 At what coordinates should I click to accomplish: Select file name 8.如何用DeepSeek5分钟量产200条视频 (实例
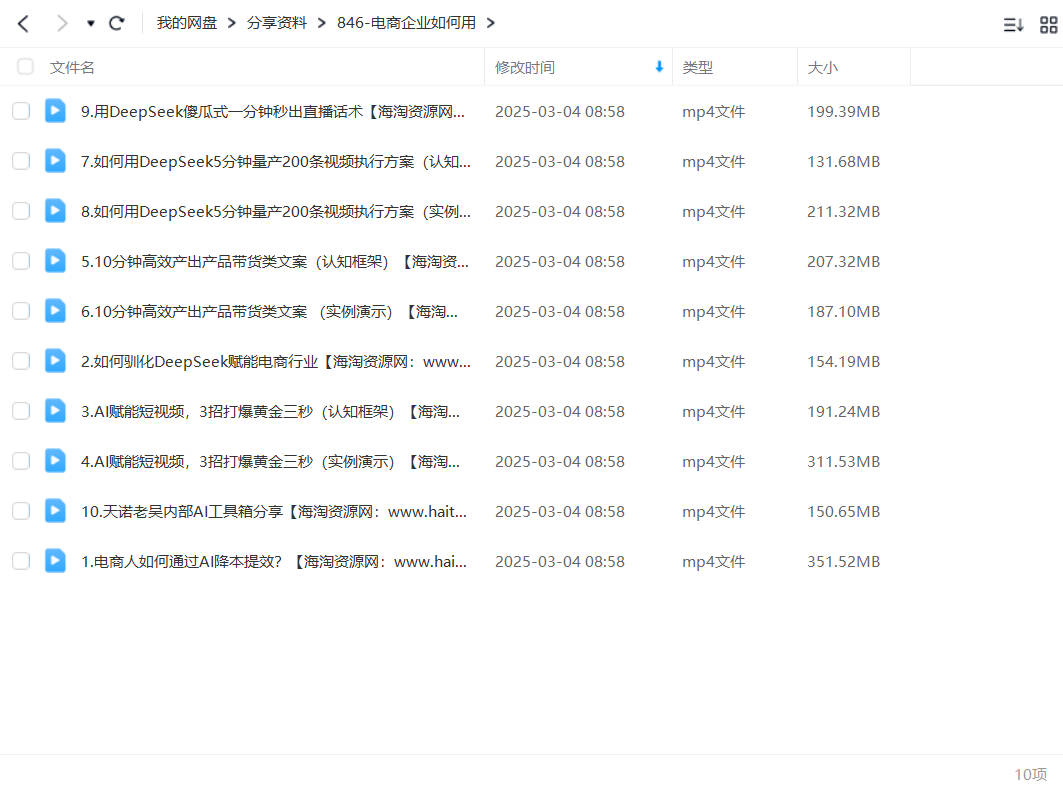pos(275,212)
